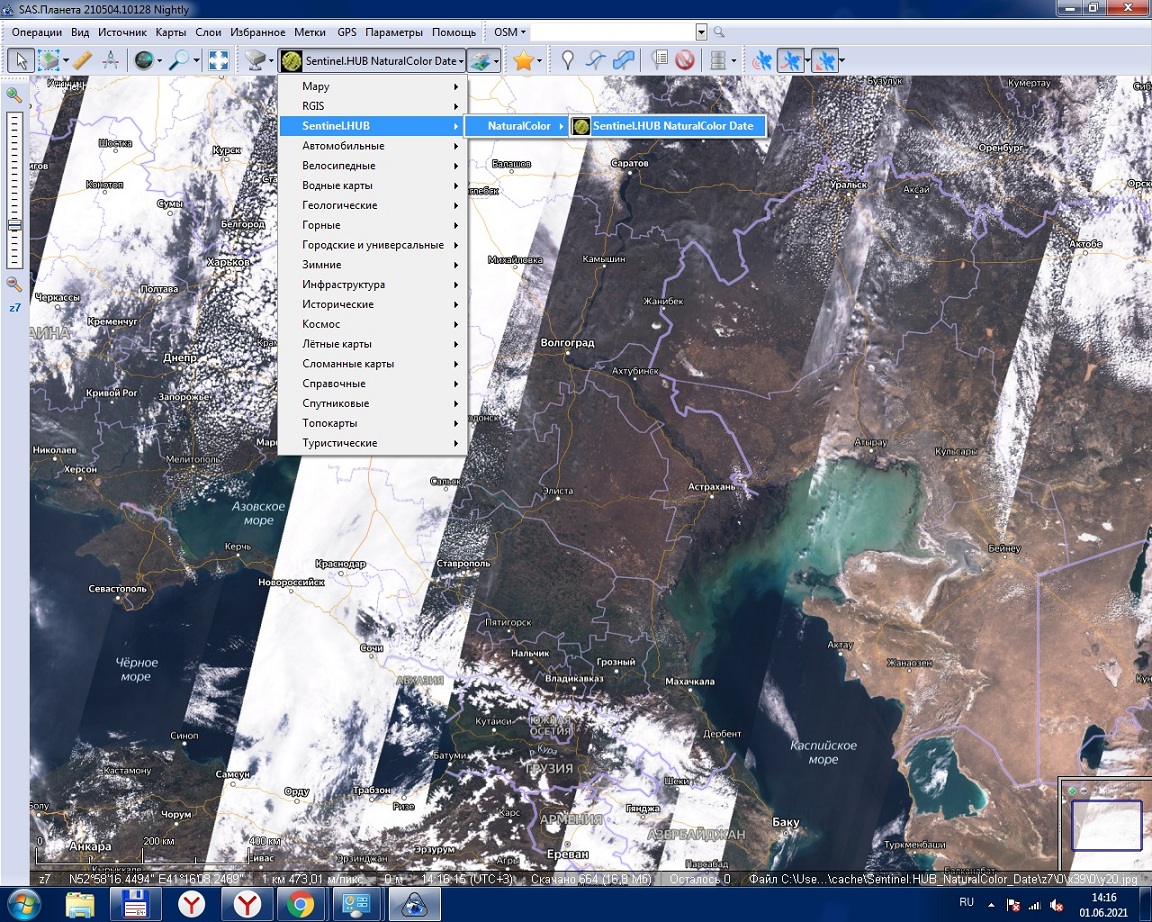Click the add path mark icon
Screen dimensions: 1152x922
point(596,61)
